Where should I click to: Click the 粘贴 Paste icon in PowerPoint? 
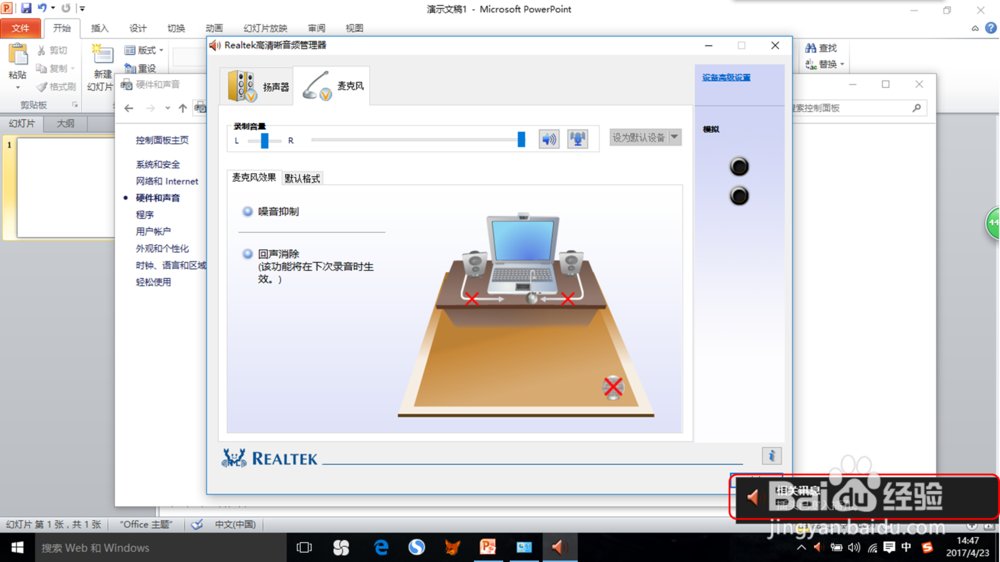tap(18, 55)
